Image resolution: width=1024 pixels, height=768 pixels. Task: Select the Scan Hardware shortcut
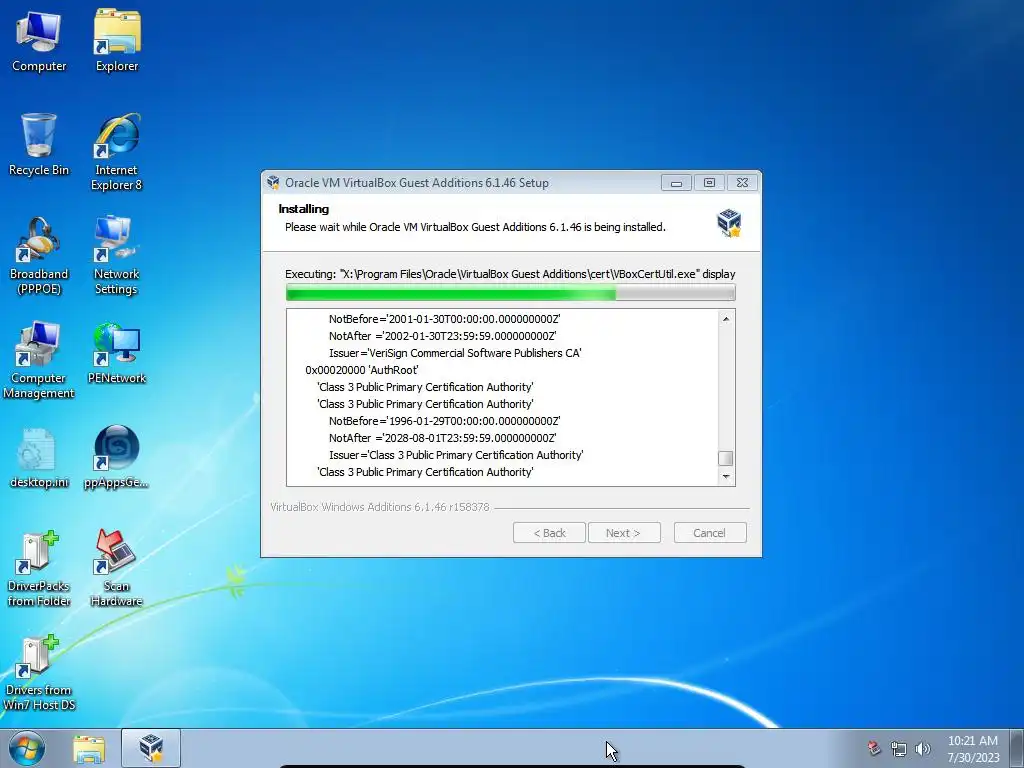click(116, 568)
